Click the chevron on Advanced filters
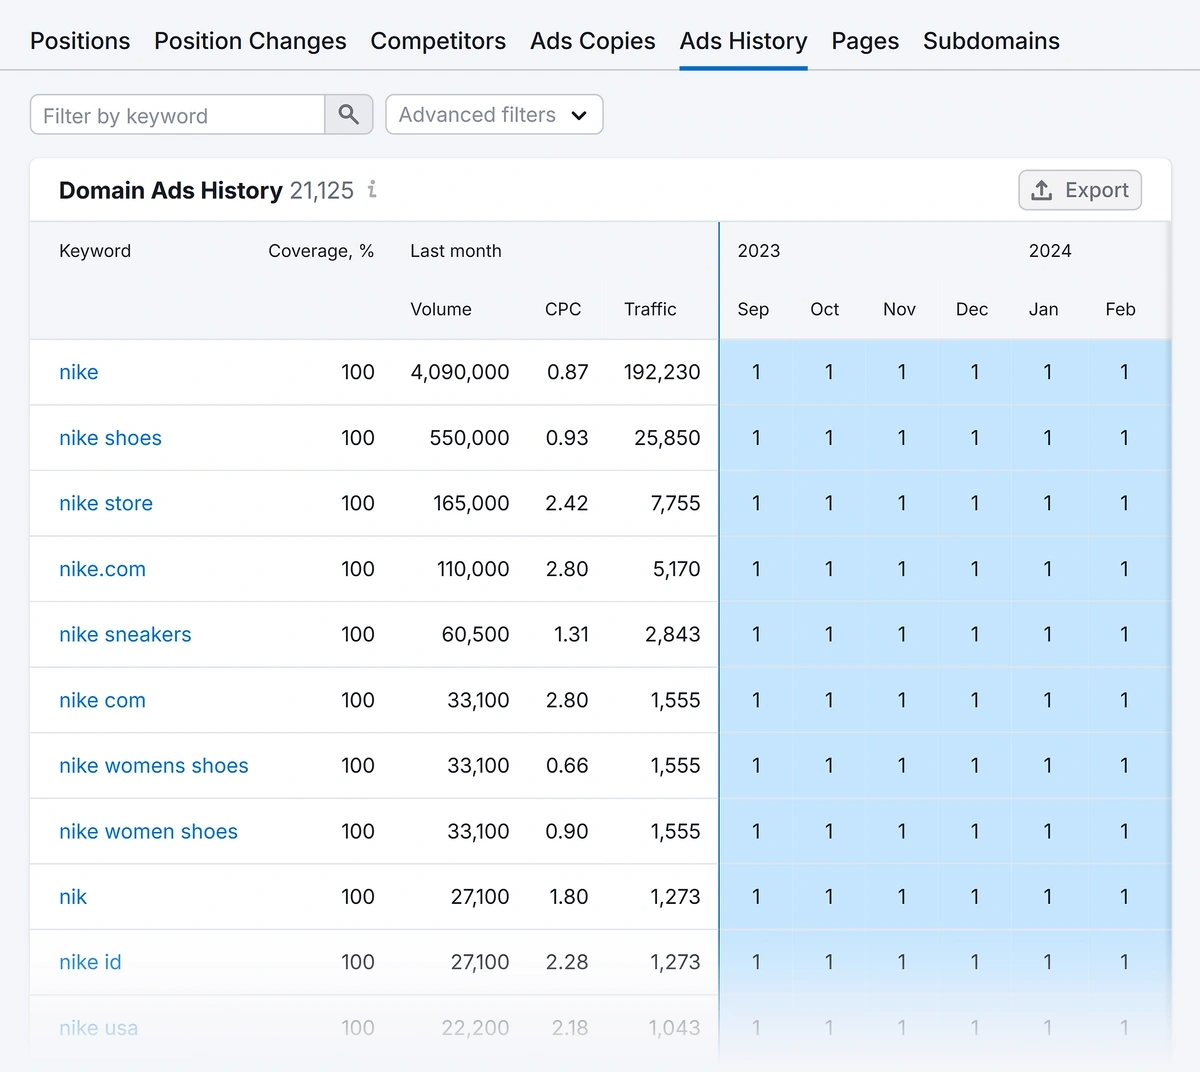The height and width of the screenshot is (1072, 1200). pos(578,115)
